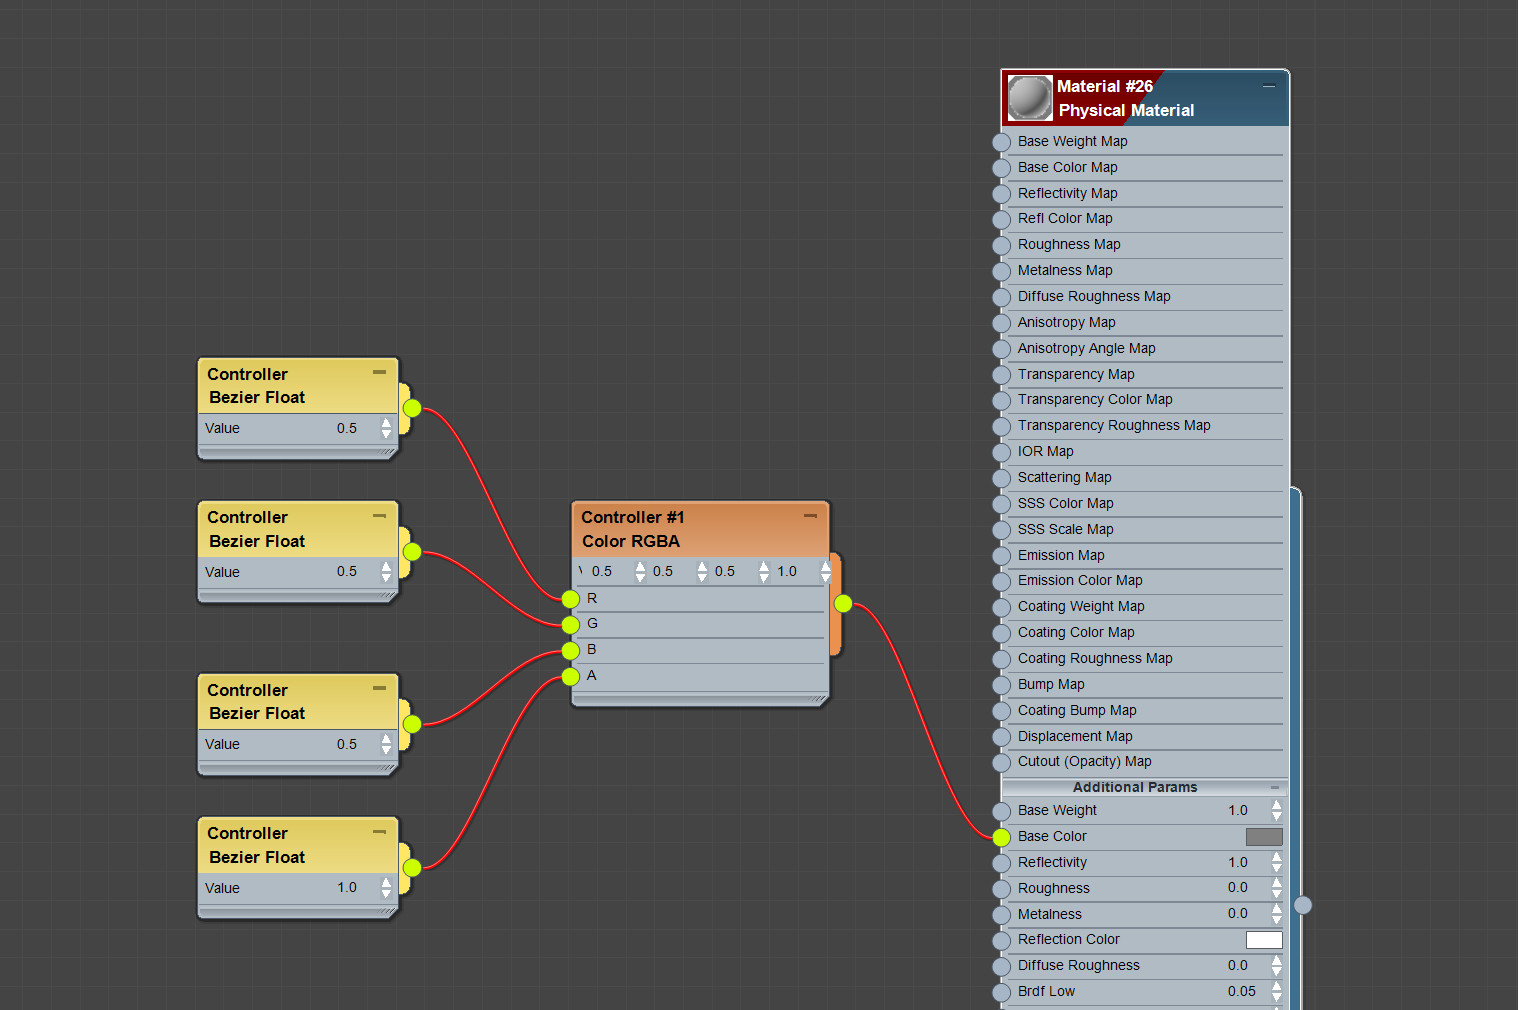Collapse the first Bezier Float node feeding the R input

379,372
